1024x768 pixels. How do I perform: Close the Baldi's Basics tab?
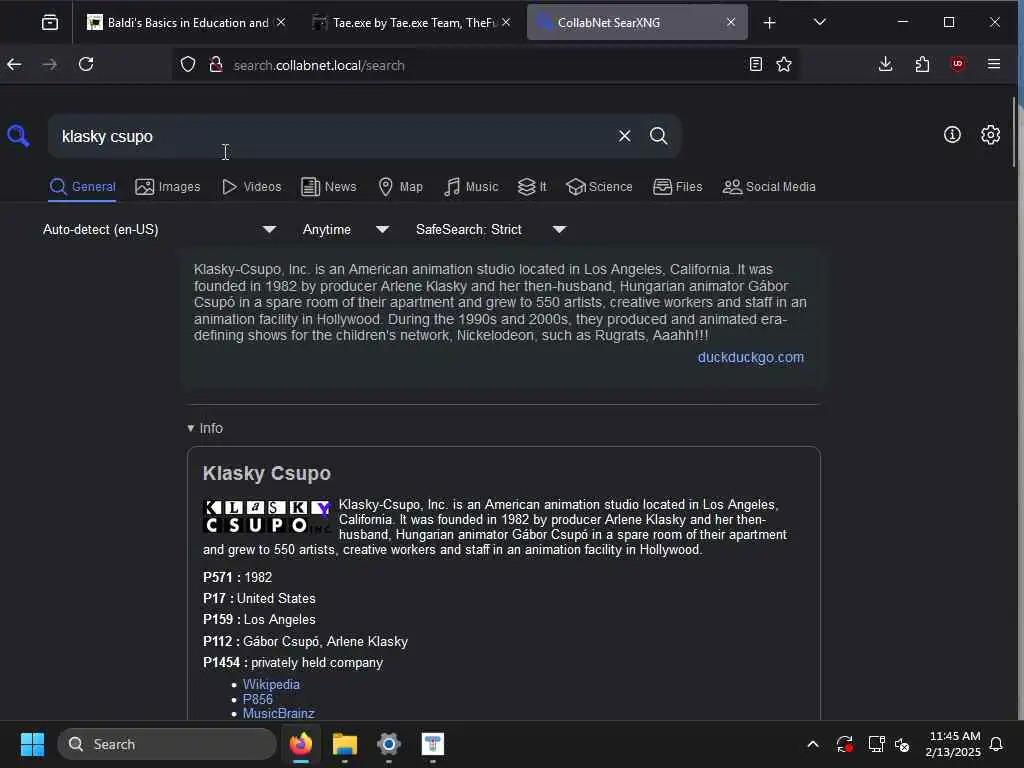point(281,22)
